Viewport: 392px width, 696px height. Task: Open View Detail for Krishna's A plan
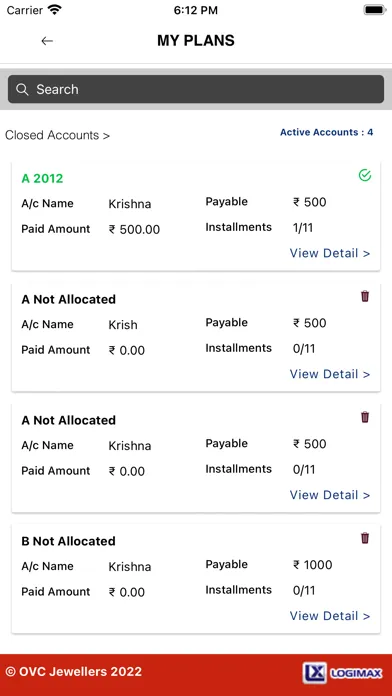click(x=330, y=495)
